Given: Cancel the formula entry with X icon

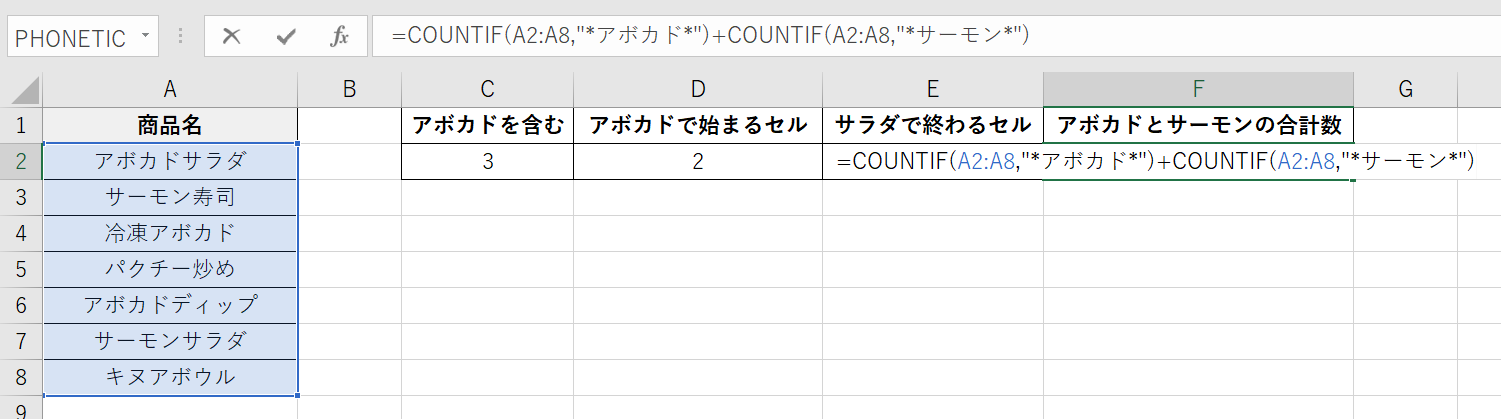Looking at the screenshot, I should 232,37.
